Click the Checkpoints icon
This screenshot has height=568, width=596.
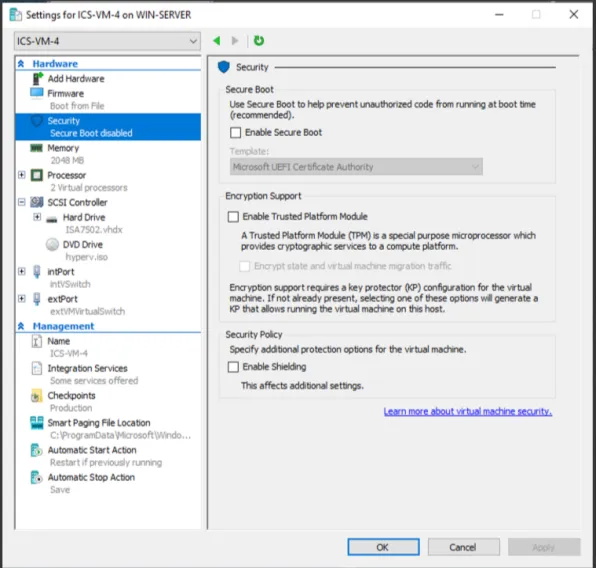pyautogui.click(x=36, y=396)
